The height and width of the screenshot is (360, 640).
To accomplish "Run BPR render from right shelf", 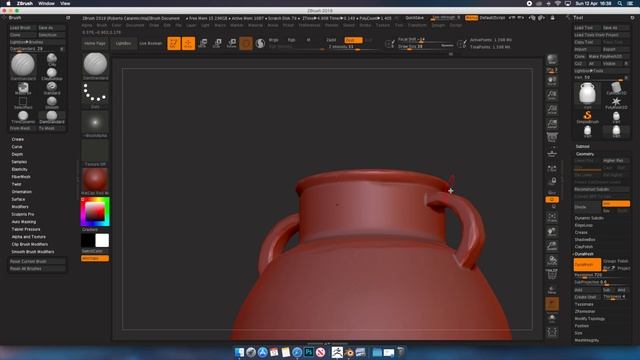I will 552,60.
